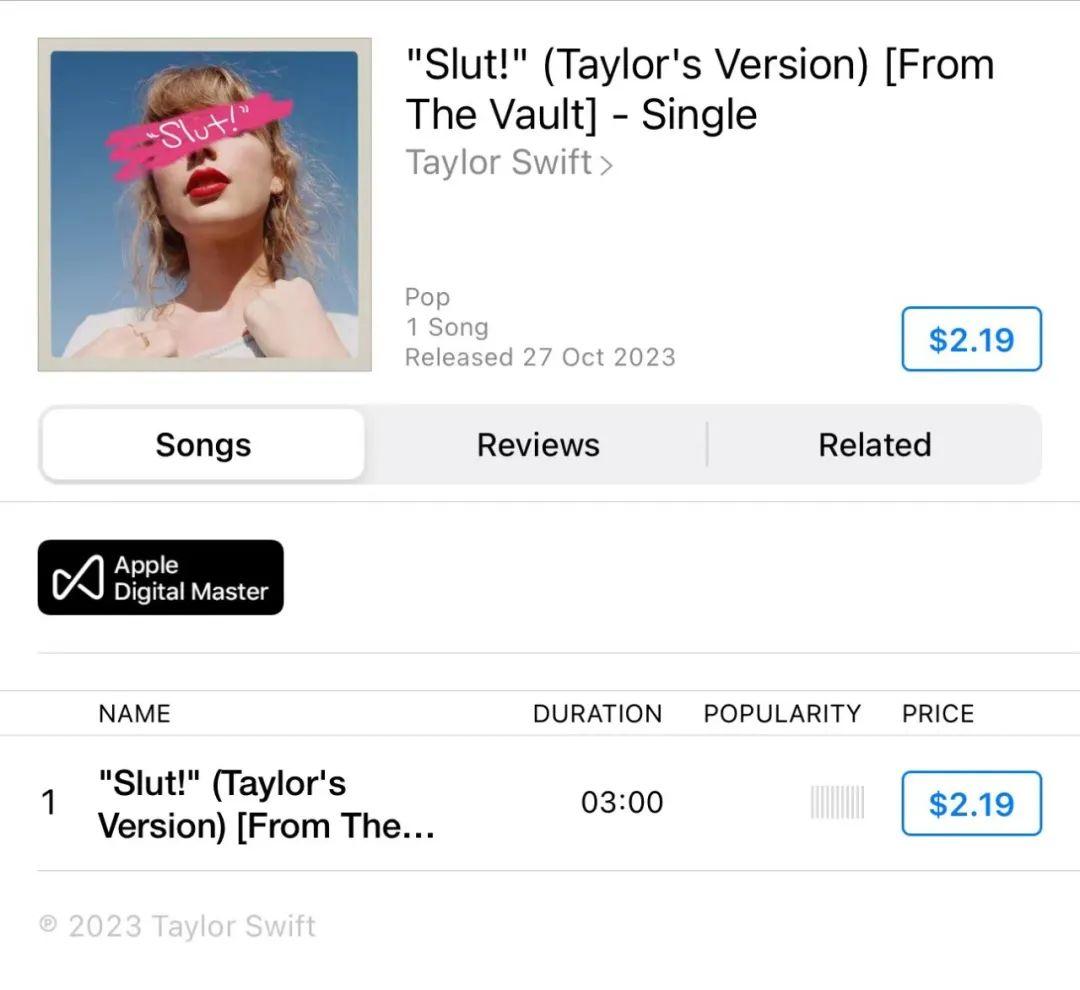
Task: Click track number 1 in list
Action: (48, 802)
